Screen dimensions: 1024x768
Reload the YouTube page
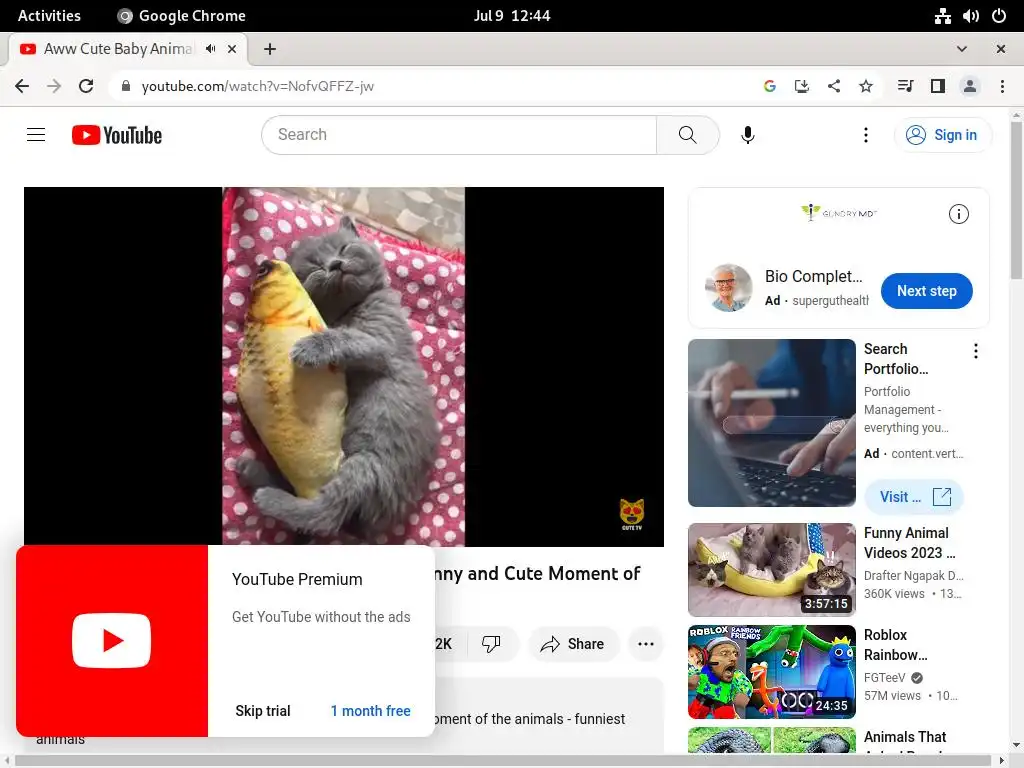pyautogui.click(x=86, y=86)
